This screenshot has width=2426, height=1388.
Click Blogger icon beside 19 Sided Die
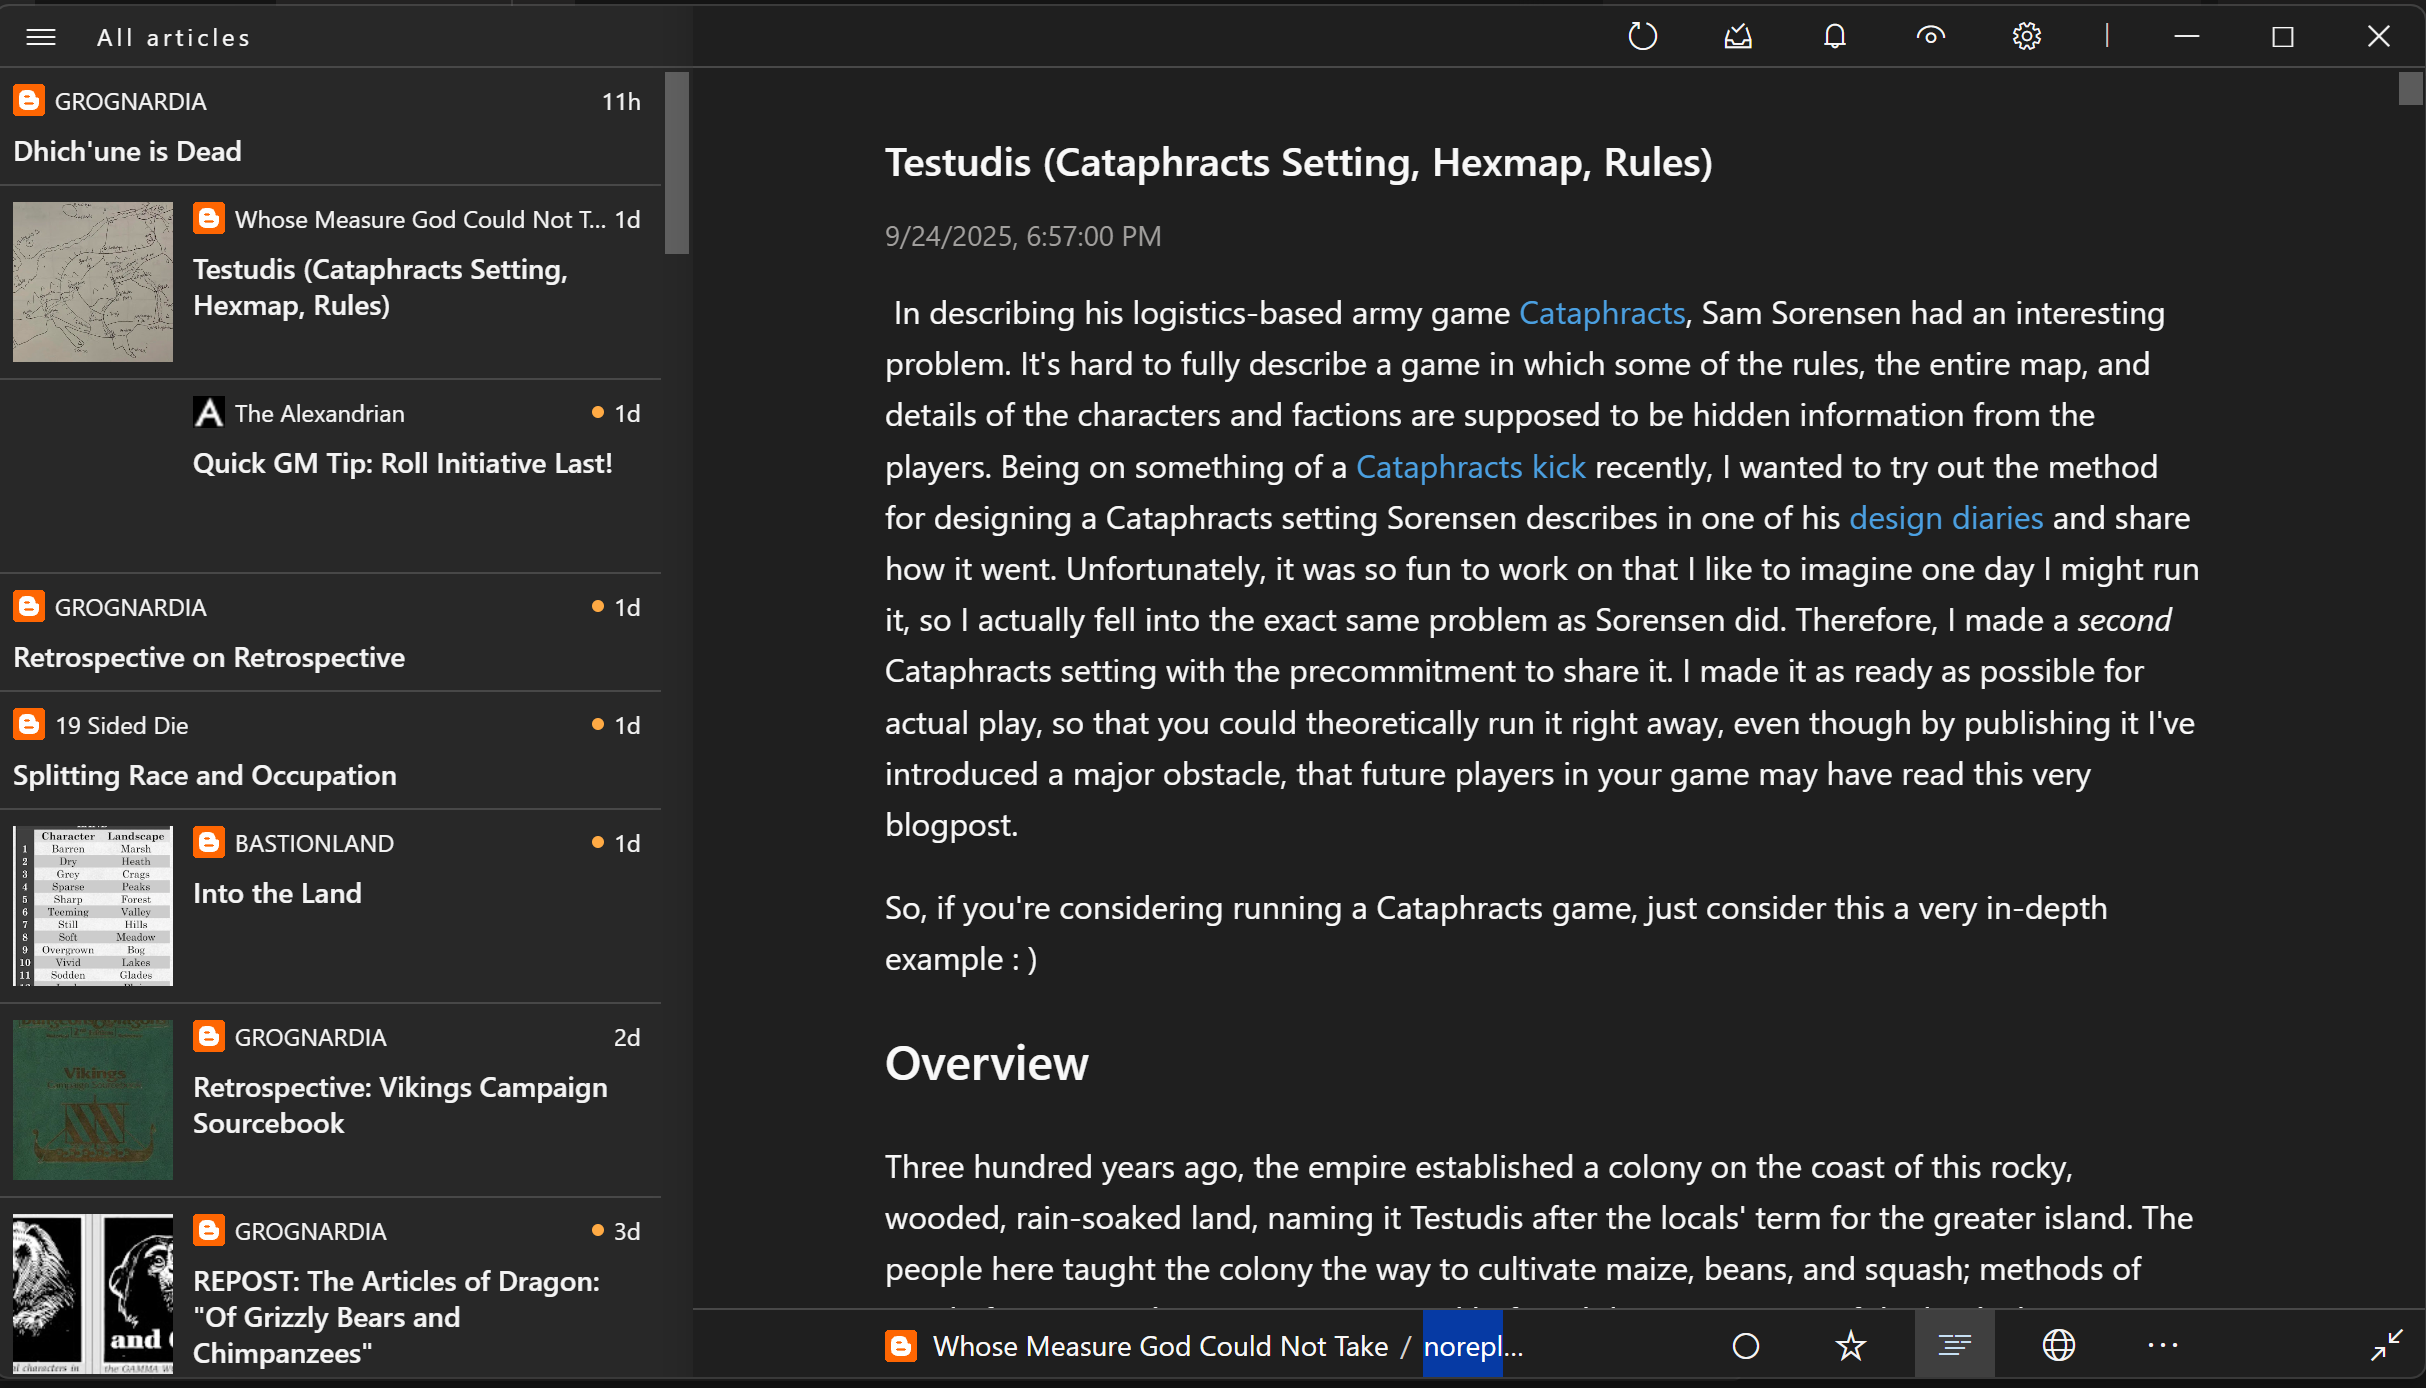pos(28,724)
